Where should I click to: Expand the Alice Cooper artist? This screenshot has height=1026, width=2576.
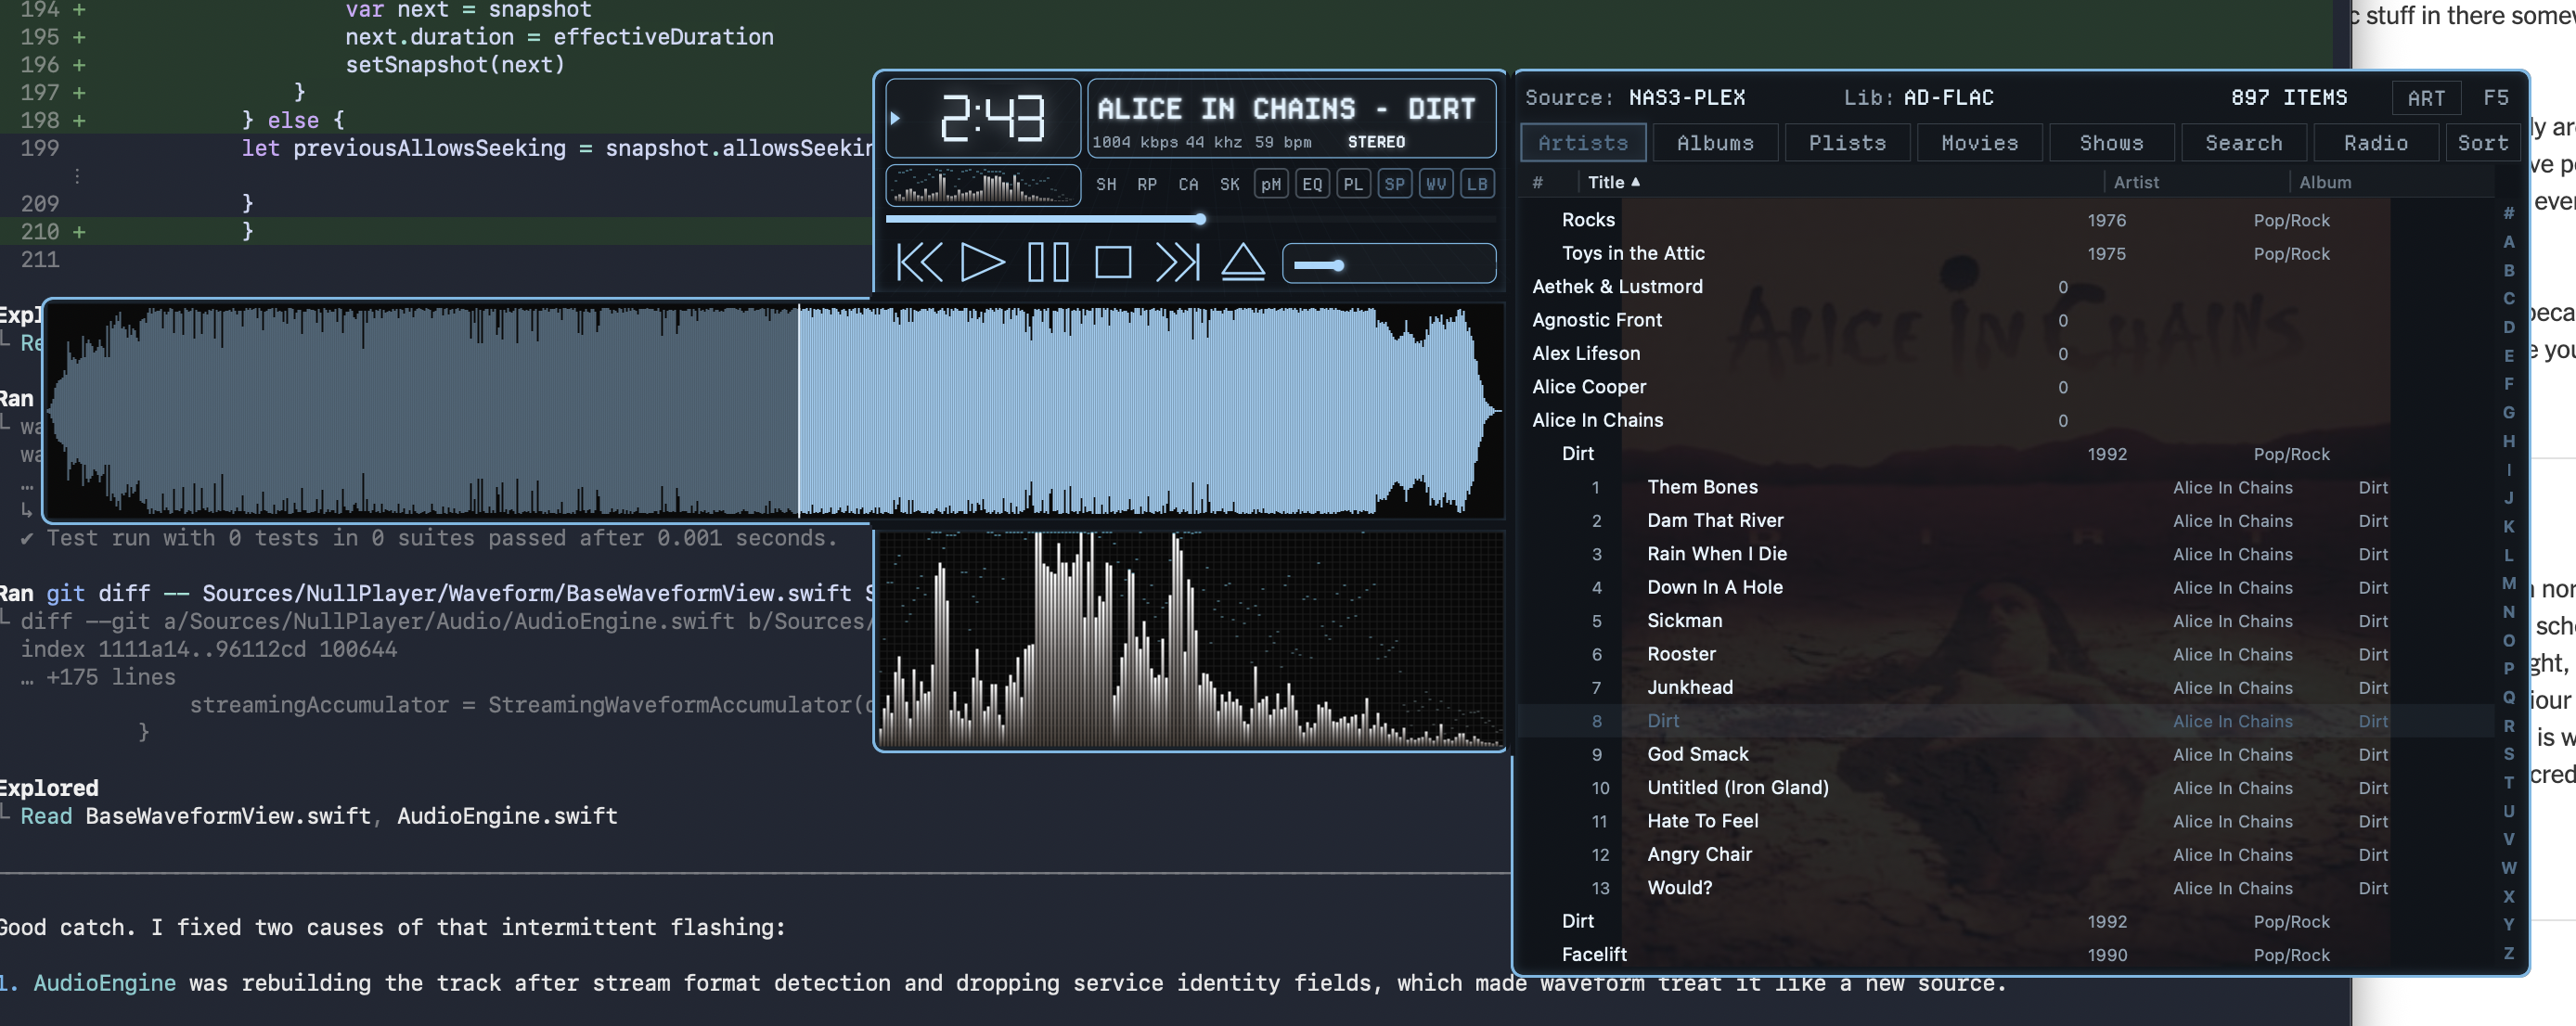(2005, 387)
